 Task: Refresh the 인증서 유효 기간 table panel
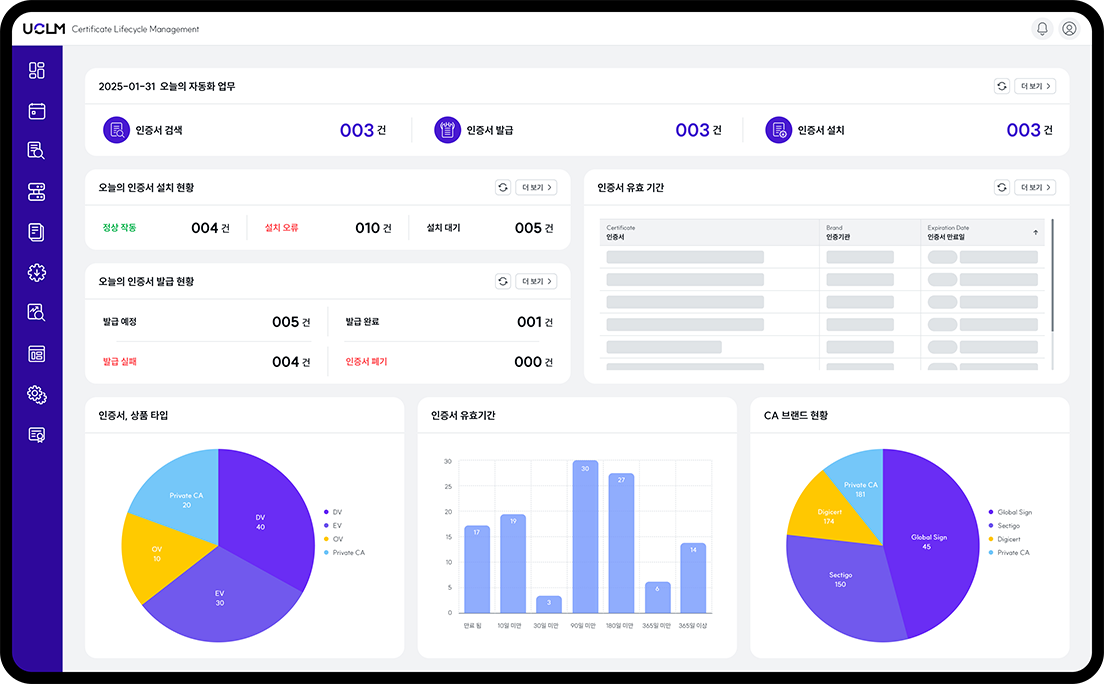pyautogui.click(x=1001, y=188)
